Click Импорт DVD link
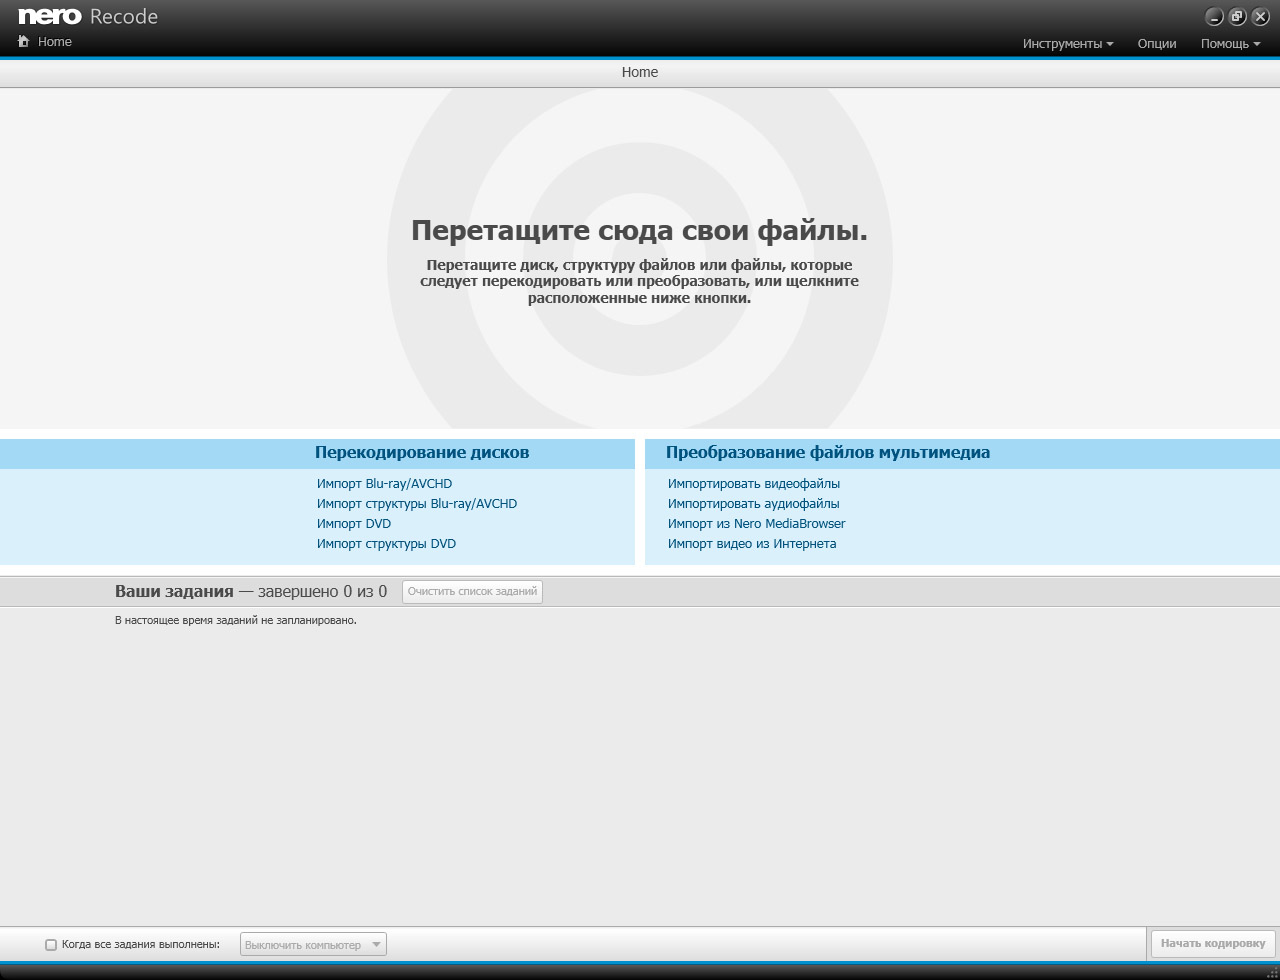Viewport: 1280px width, 980px height. pyautogui.click(x=354, y=524)
